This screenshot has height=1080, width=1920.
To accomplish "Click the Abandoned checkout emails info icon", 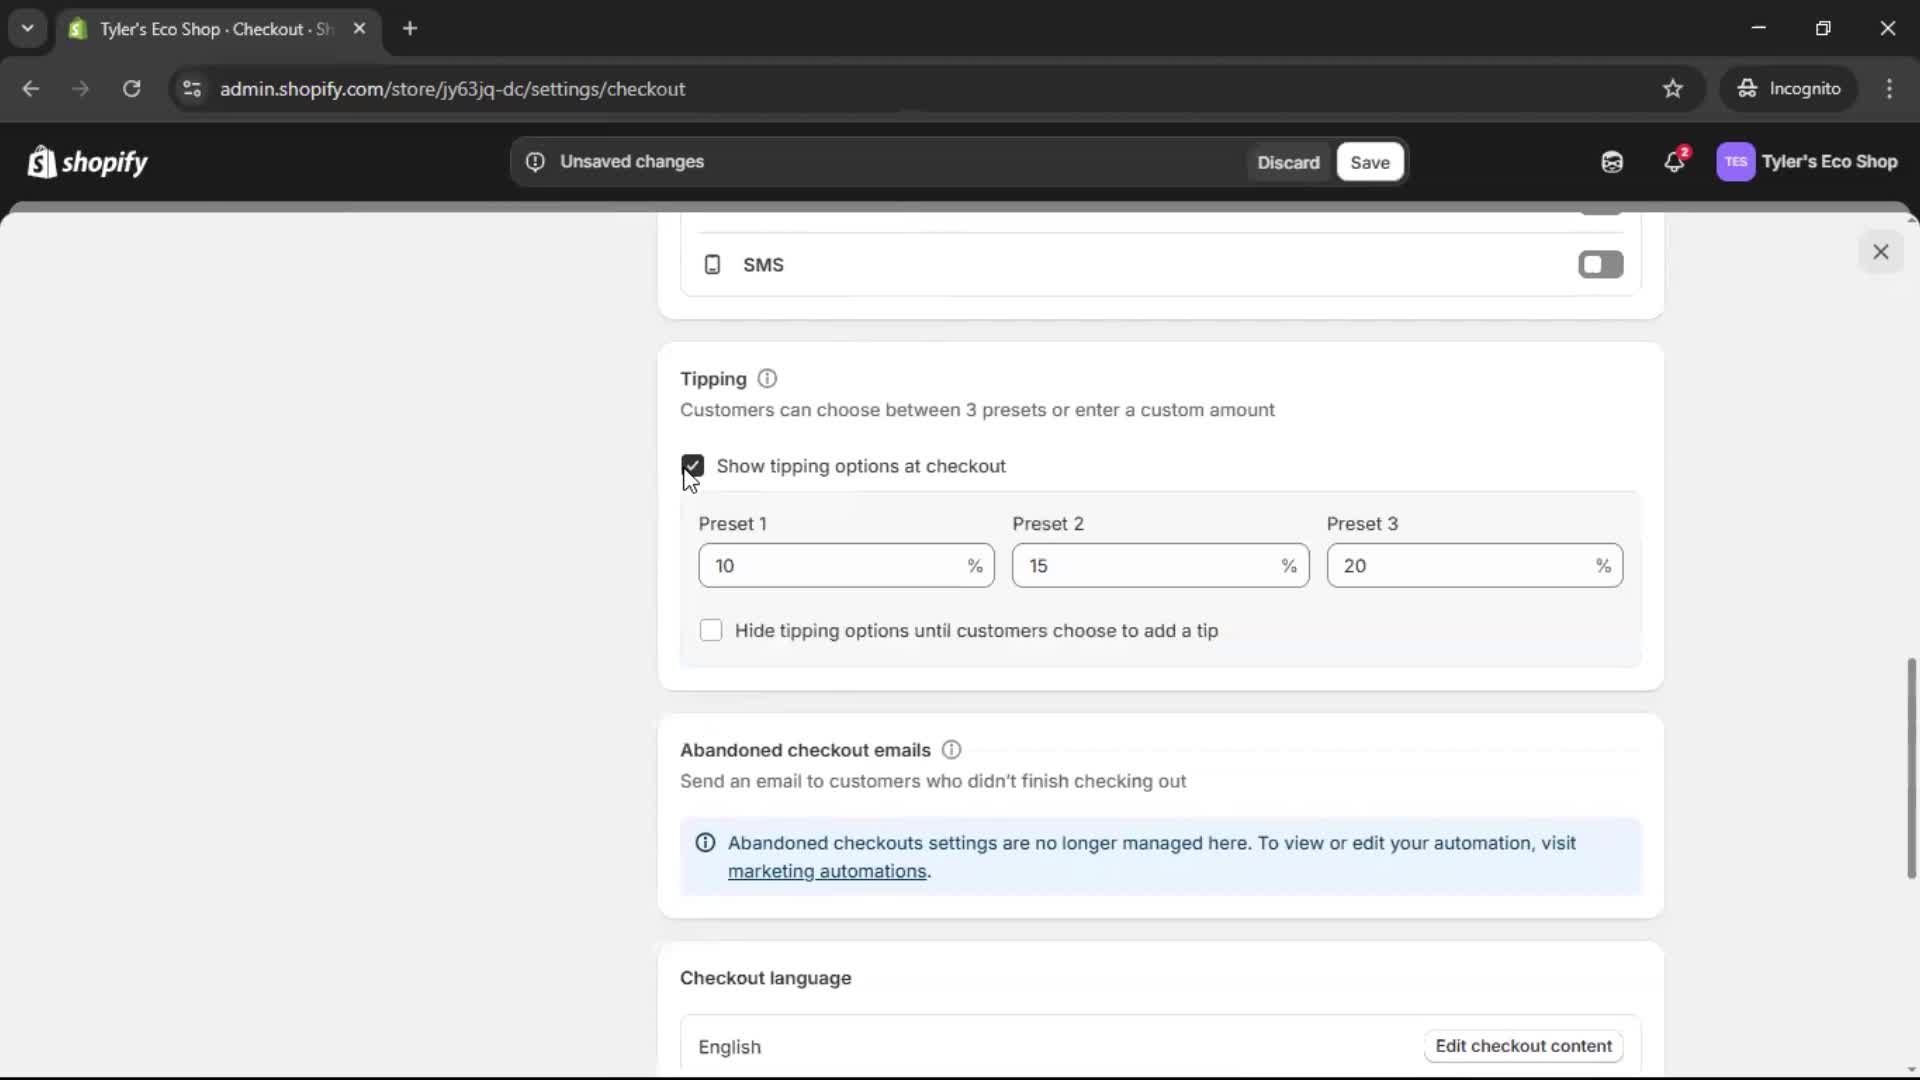I will coord(950,749).
